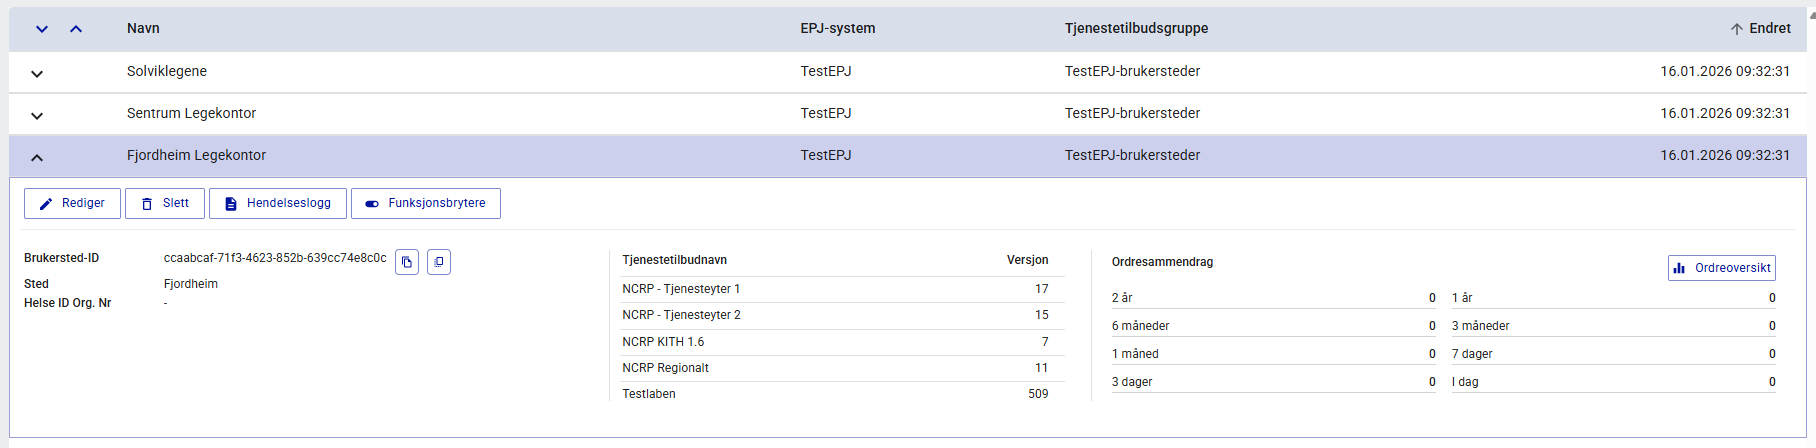Click the sort arrow beside Endret
1816x448 pixels.
click(x=1737, y=29)
